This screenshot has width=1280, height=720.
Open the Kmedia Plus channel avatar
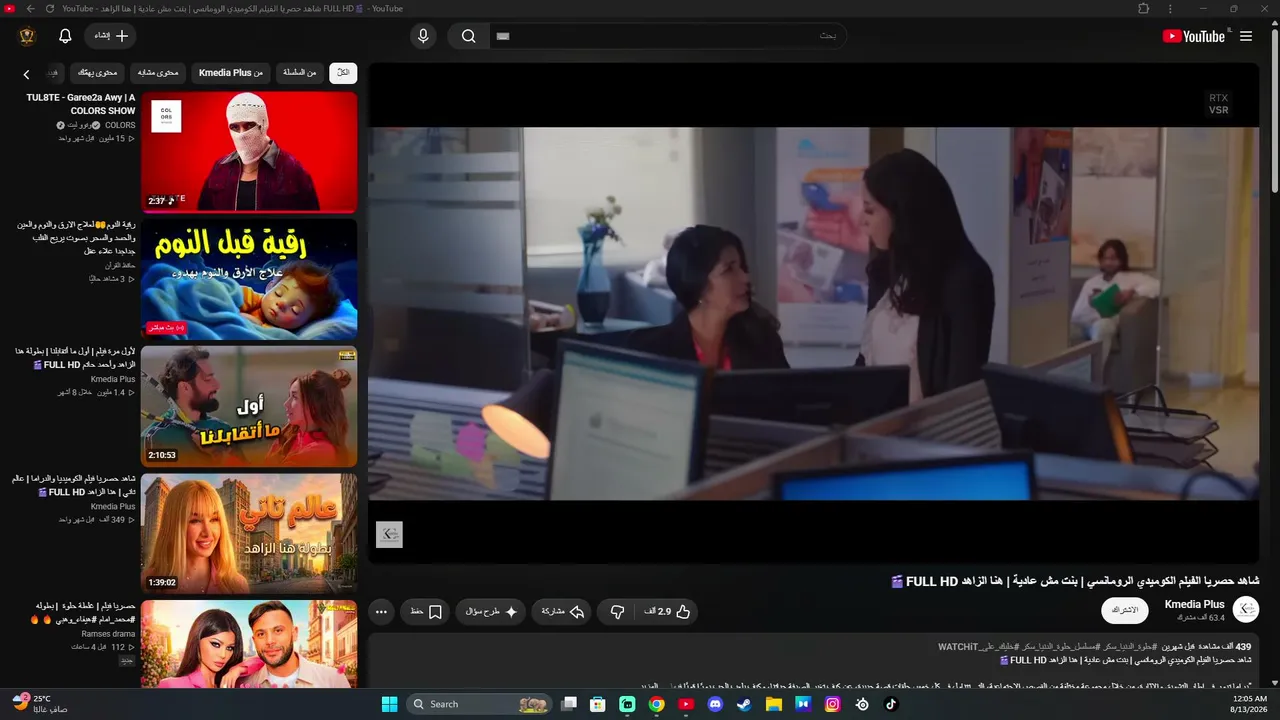pos(1246,609)
